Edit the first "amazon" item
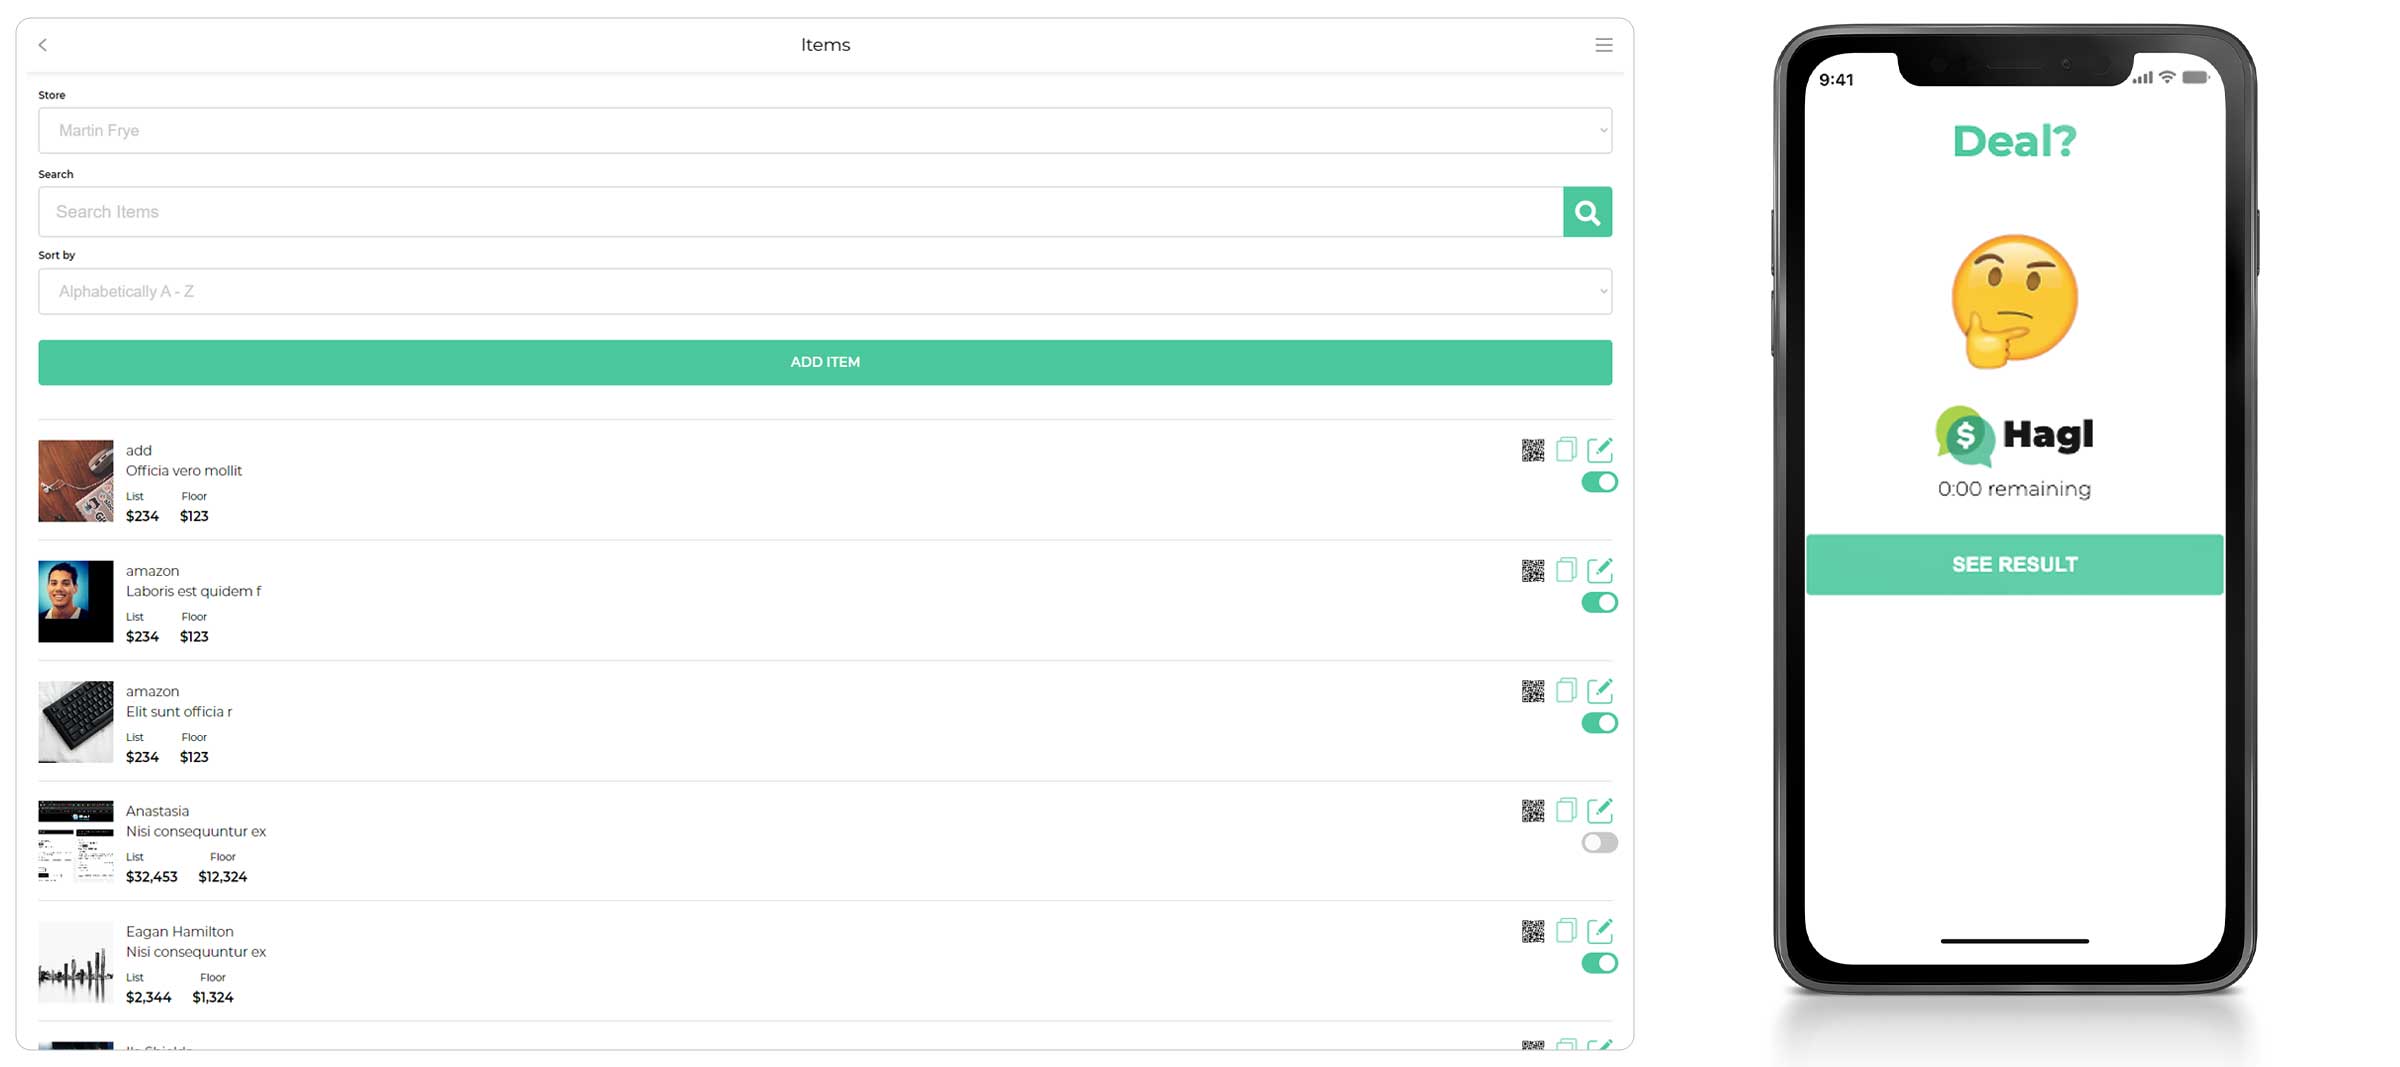 [1601, 569]
